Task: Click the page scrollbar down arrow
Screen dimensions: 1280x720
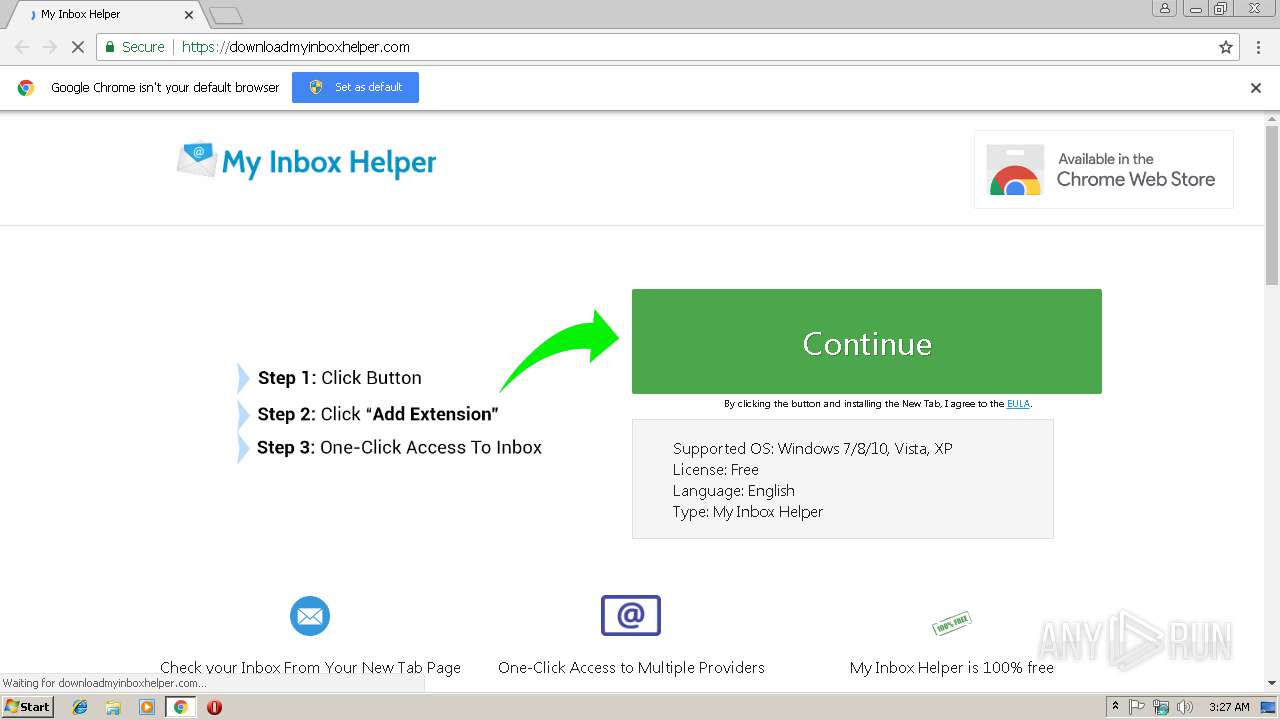Action: click(1272, 683)
